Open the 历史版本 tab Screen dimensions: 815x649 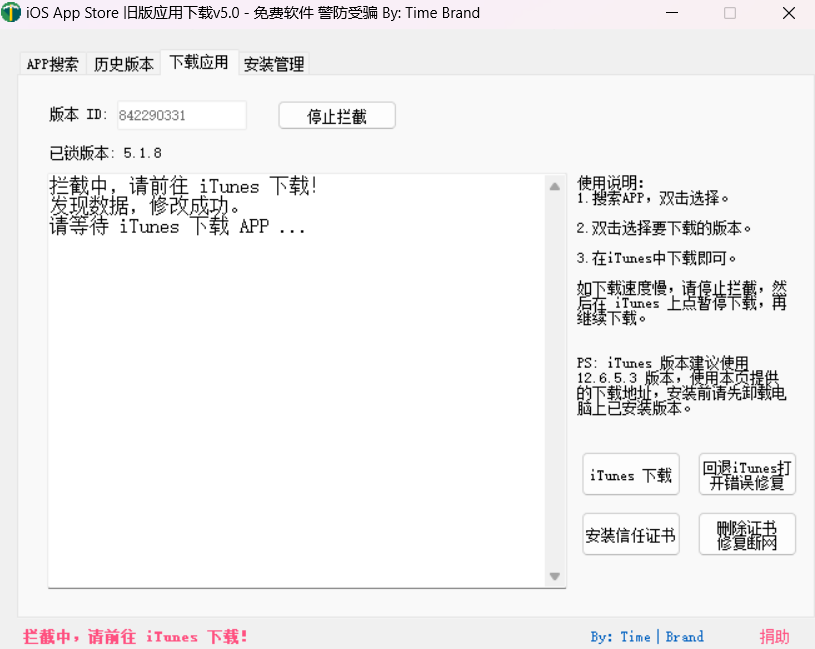coord(123,64)
